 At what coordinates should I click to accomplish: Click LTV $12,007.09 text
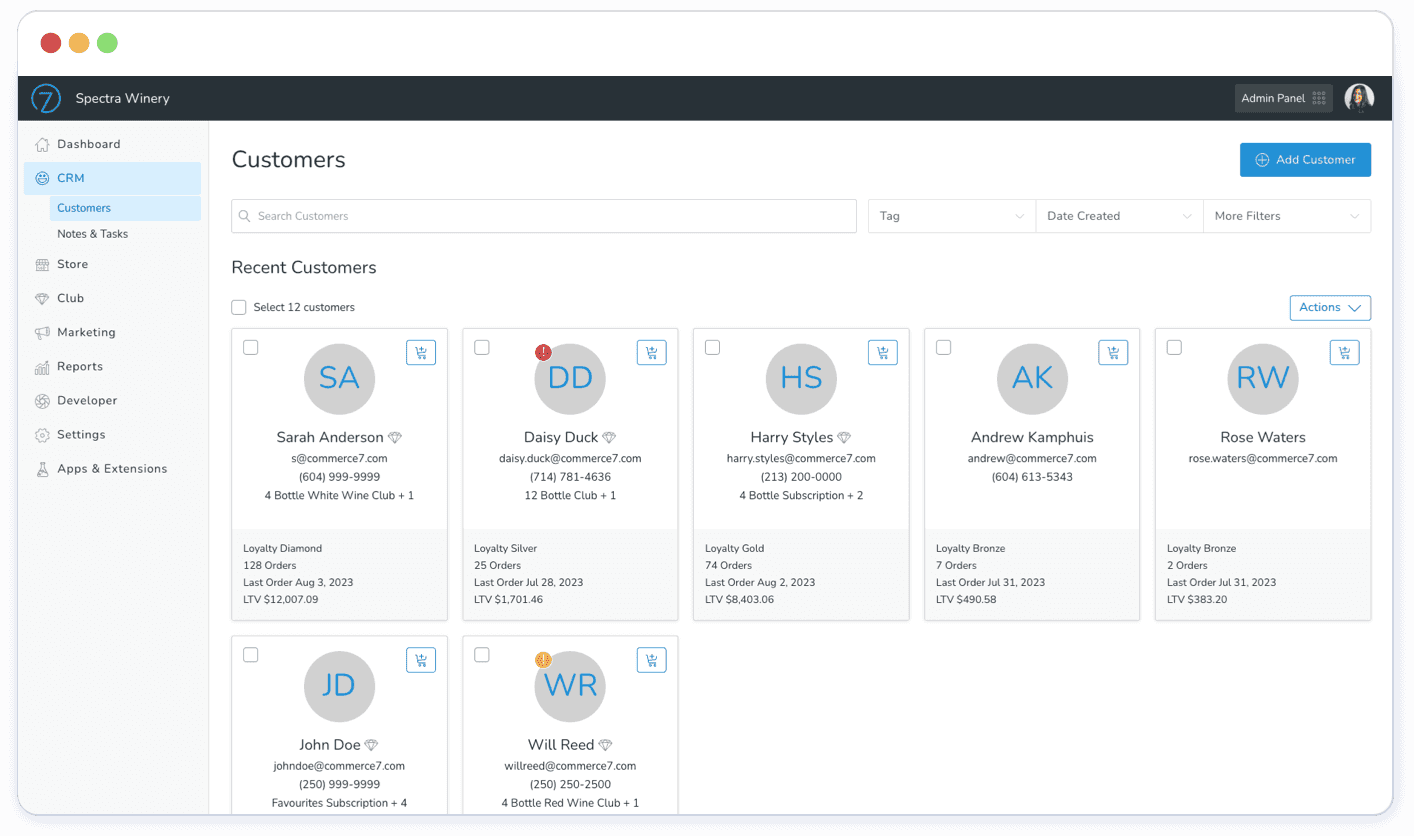(281, 600)
